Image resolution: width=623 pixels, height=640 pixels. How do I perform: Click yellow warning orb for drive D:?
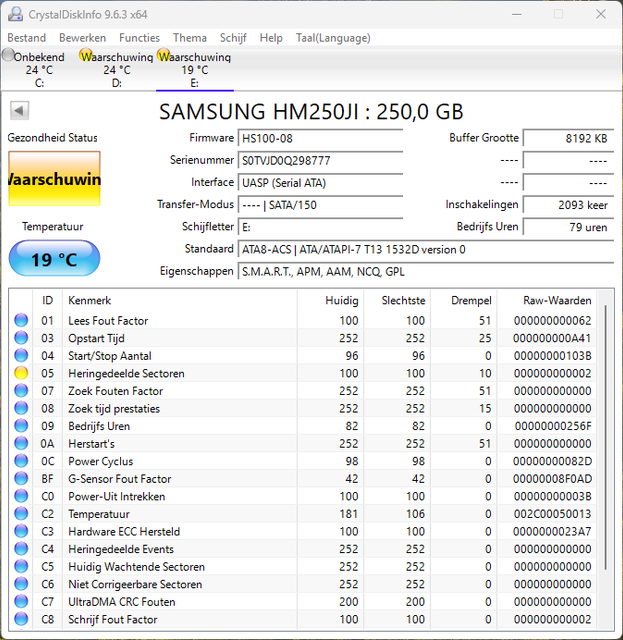click(86, 55)
